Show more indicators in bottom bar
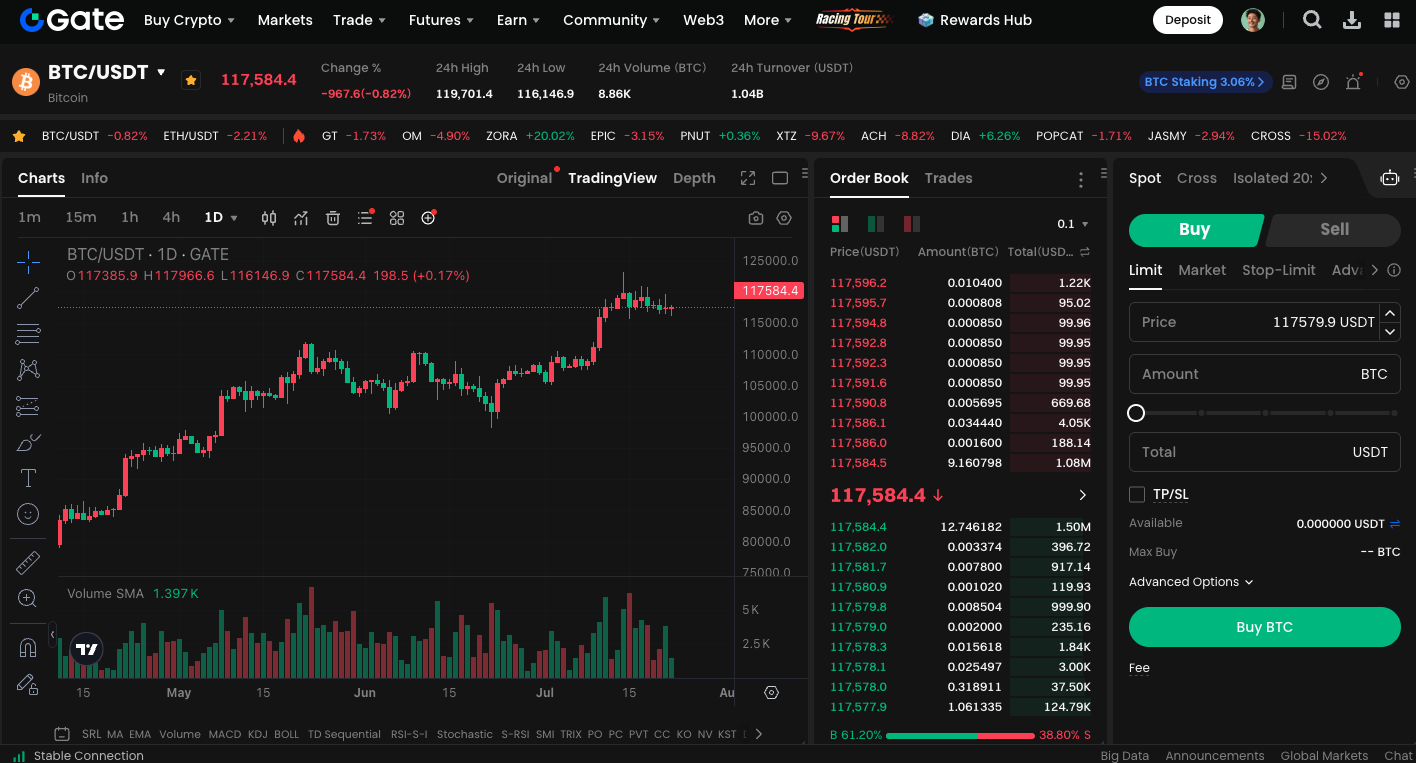1416x763 pixels. (x=758, y=734)
